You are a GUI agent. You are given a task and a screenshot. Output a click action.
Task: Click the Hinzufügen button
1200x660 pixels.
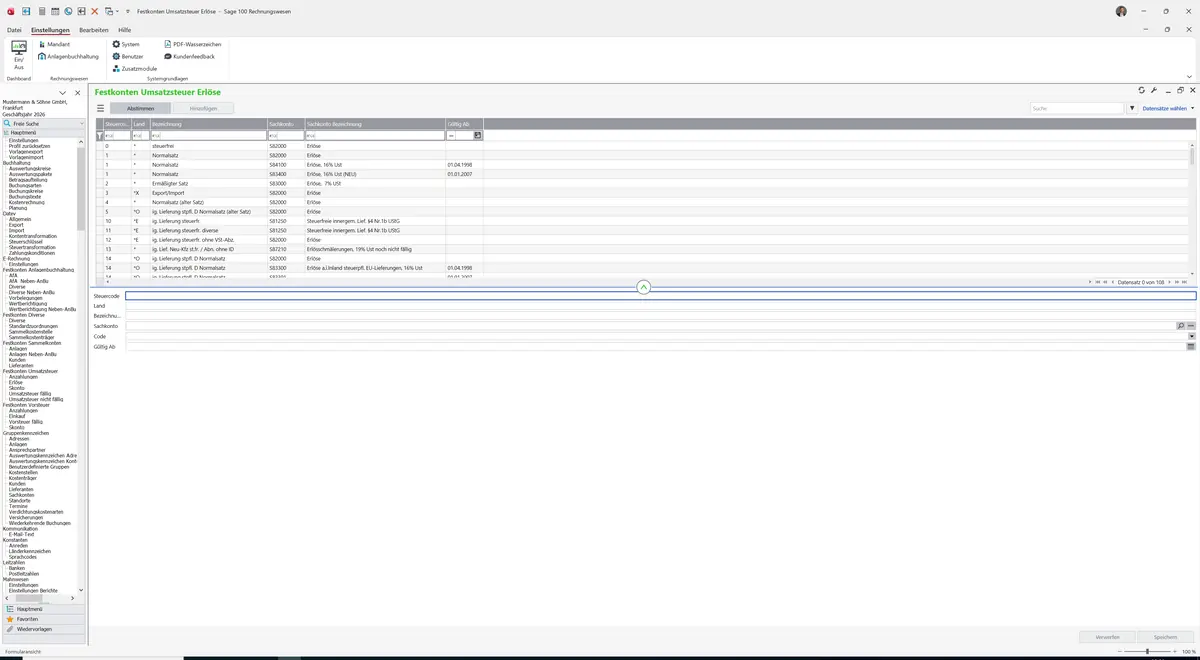coord(203,108)
